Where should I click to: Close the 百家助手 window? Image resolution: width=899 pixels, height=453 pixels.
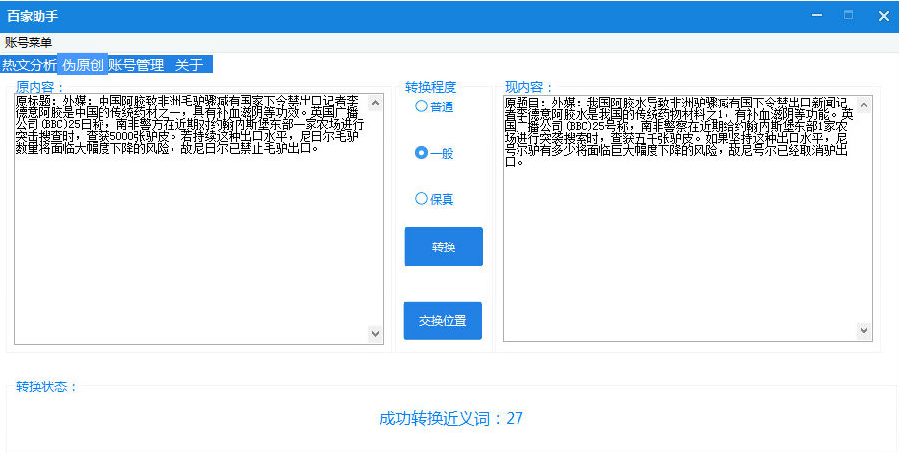point(884,16)
